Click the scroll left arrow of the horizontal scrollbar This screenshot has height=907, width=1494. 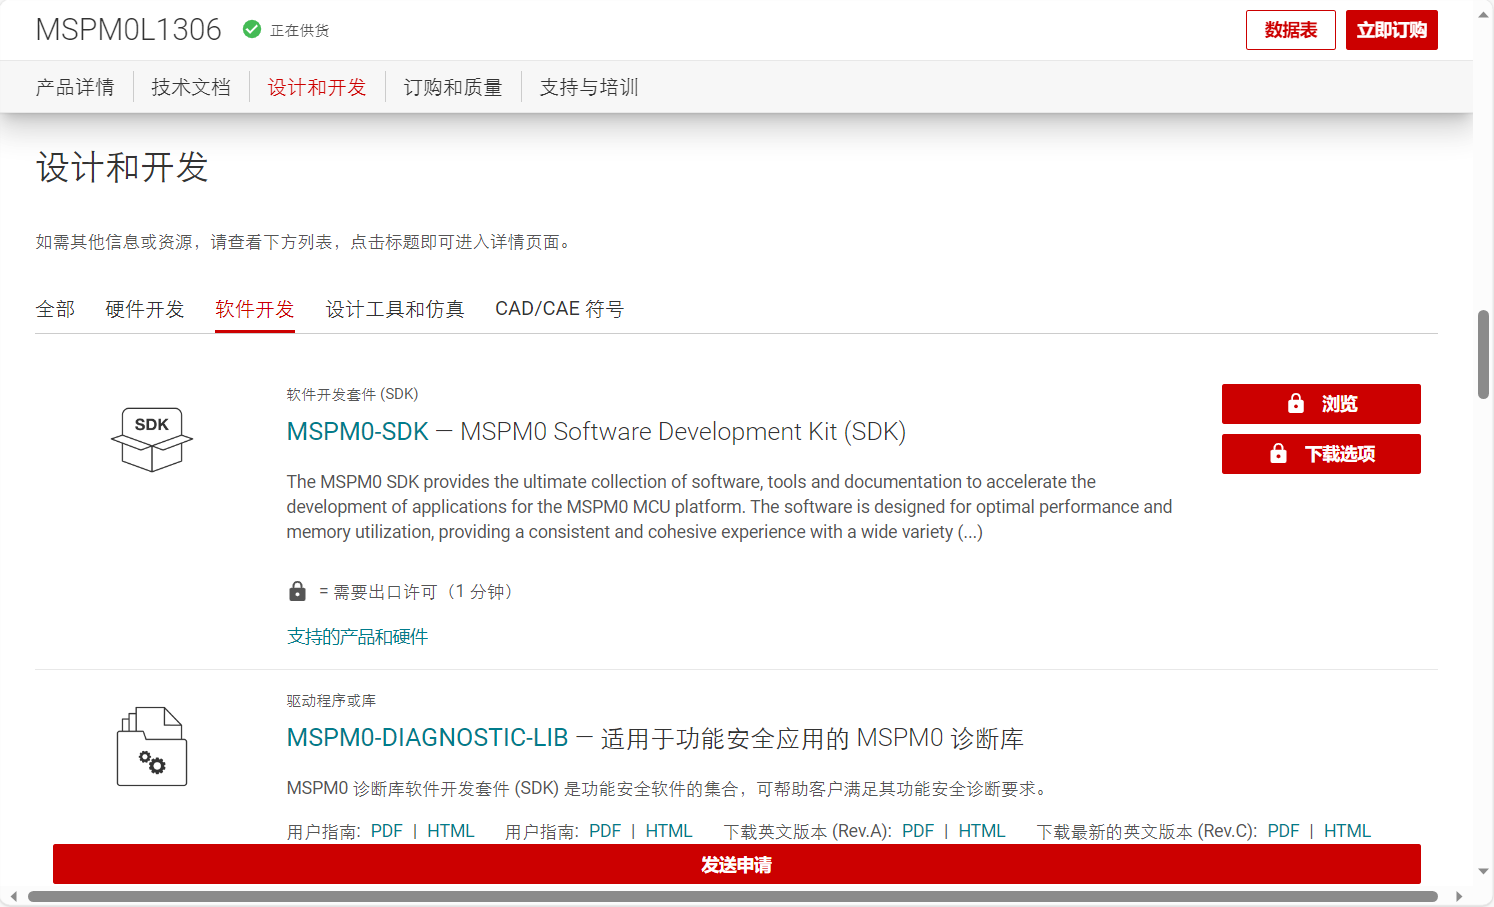[13, 897]
